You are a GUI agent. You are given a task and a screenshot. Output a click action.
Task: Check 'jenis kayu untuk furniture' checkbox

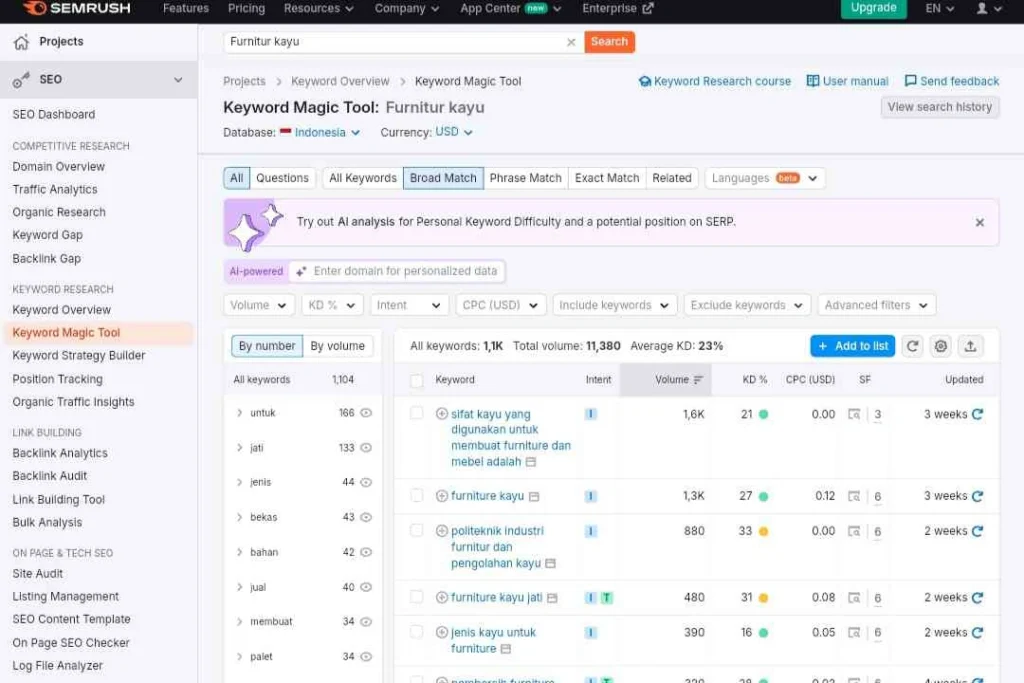click(x=417, y=631)
